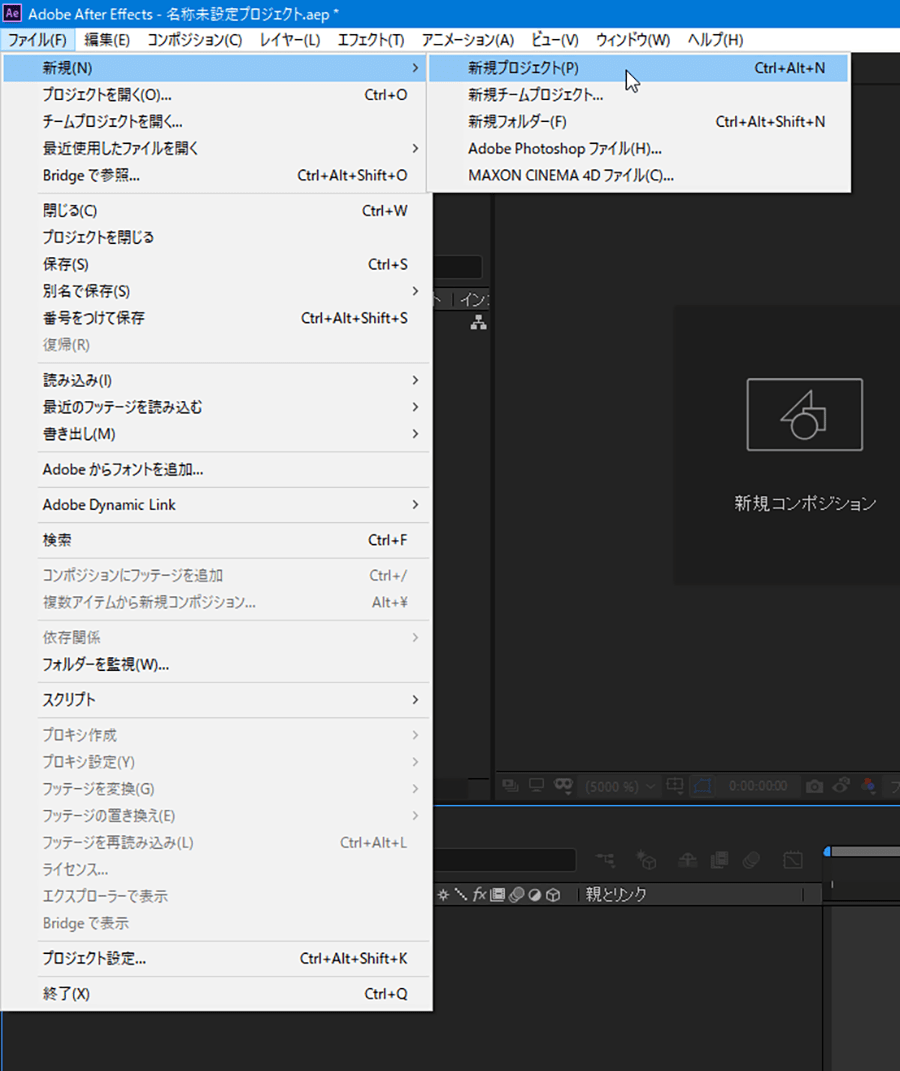Expand the 読み込み(I) submenu
This screenshot has width=900, height=1071.
(214, 380)
